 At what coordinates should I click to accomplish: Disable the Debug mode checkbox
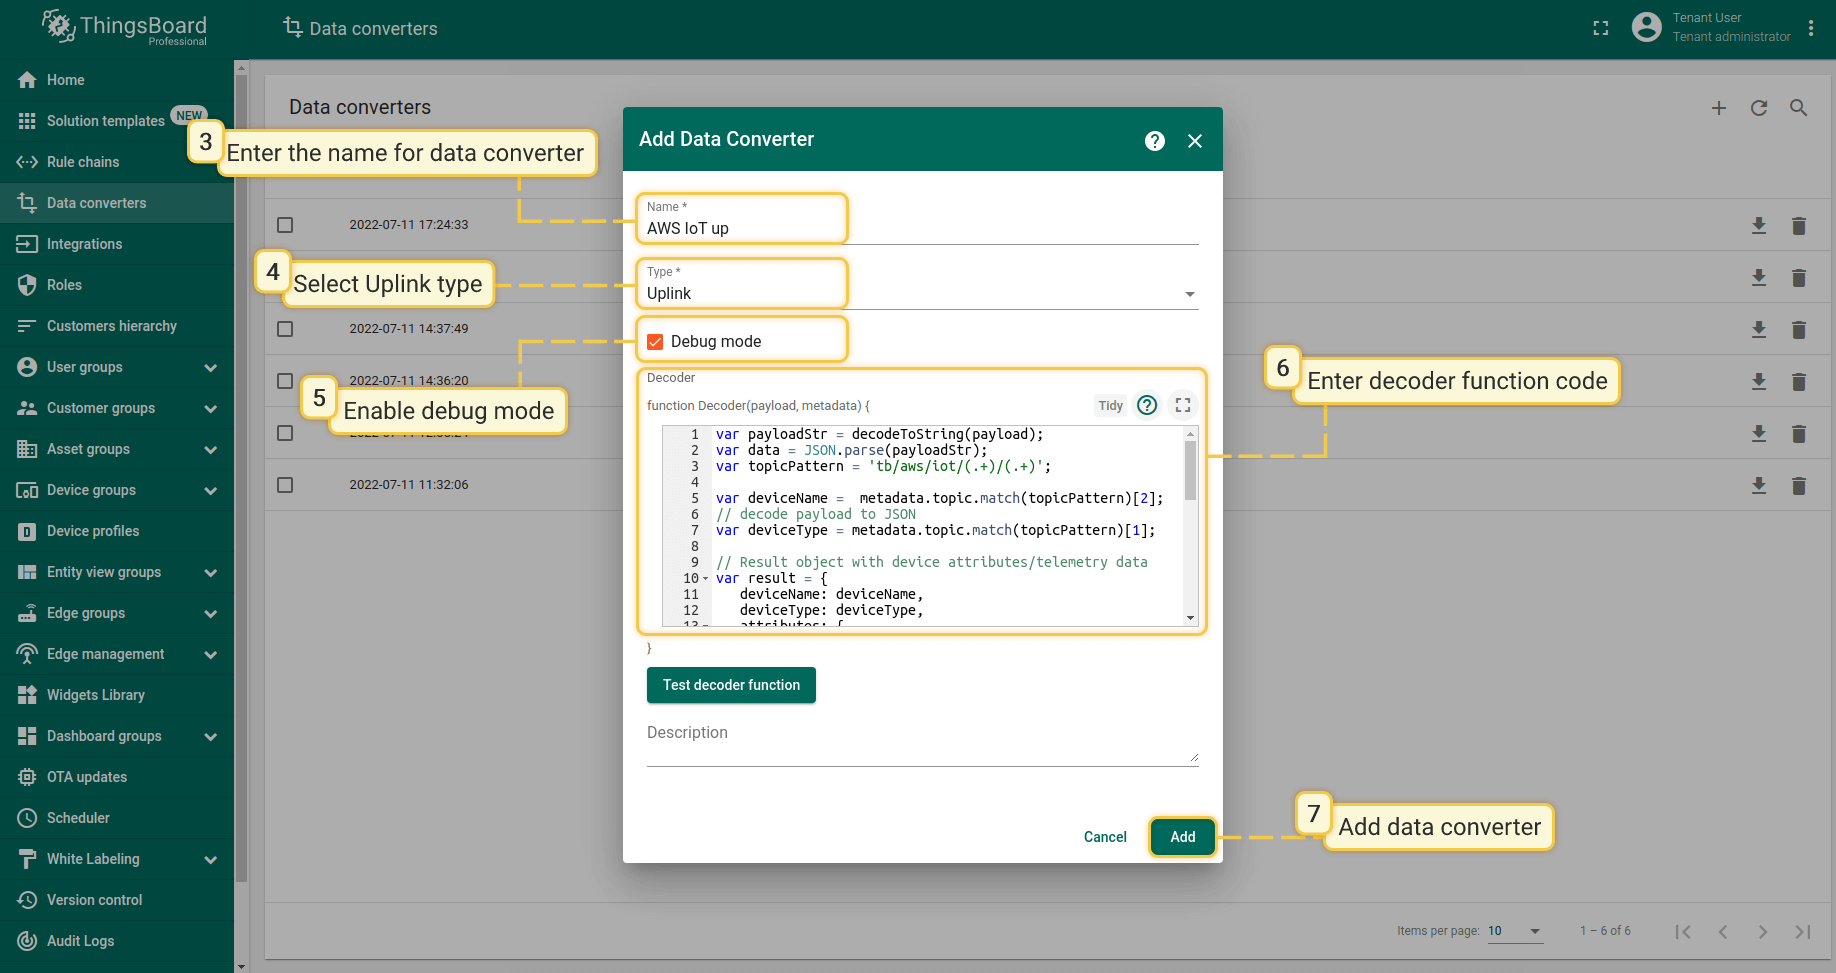(x=655, y=342)
